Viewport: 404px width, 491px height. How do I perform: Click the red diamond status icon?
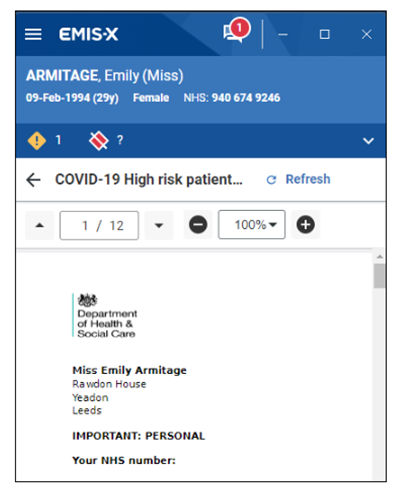point(99,140)
